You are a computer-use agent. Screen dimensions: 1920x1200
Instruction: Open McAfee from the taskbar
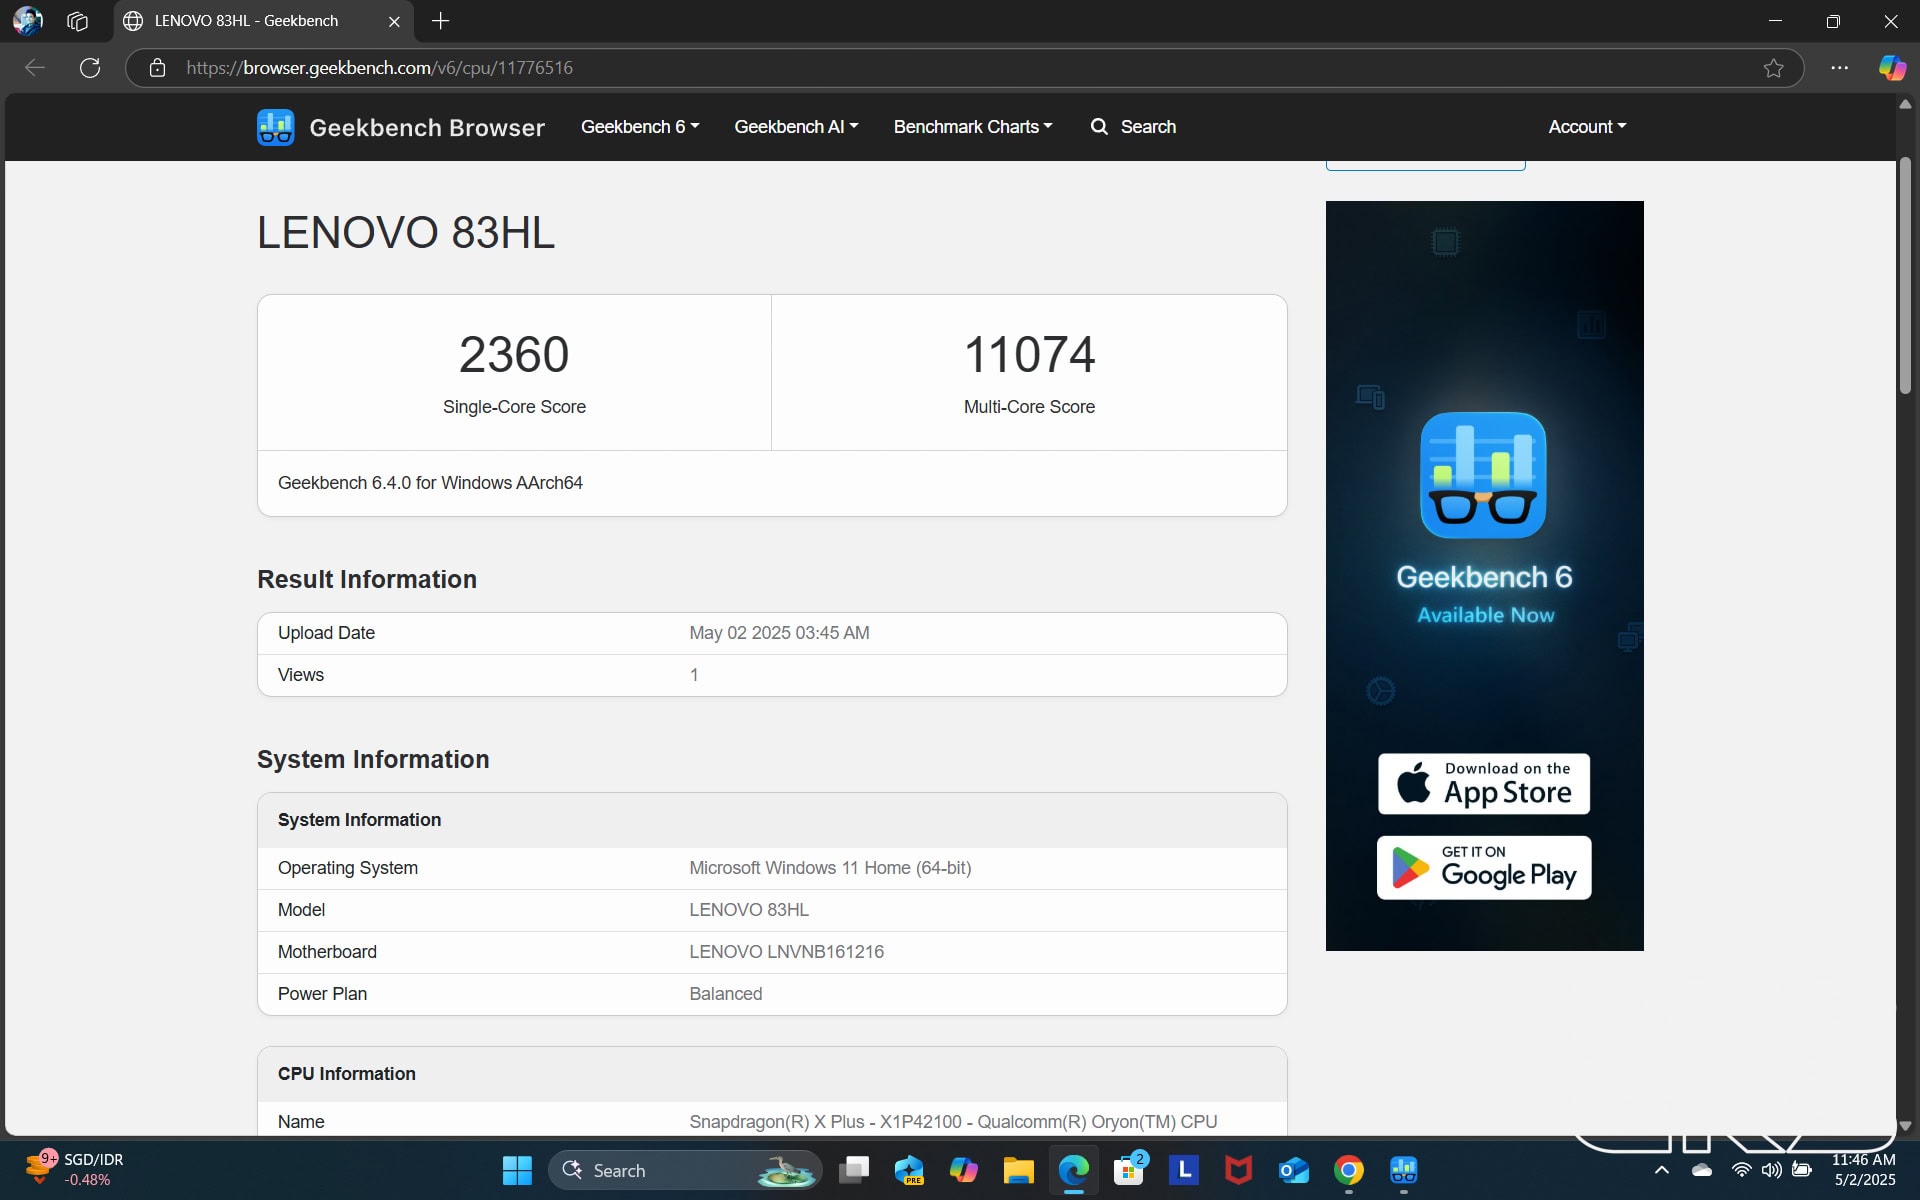[1239, 1170]
